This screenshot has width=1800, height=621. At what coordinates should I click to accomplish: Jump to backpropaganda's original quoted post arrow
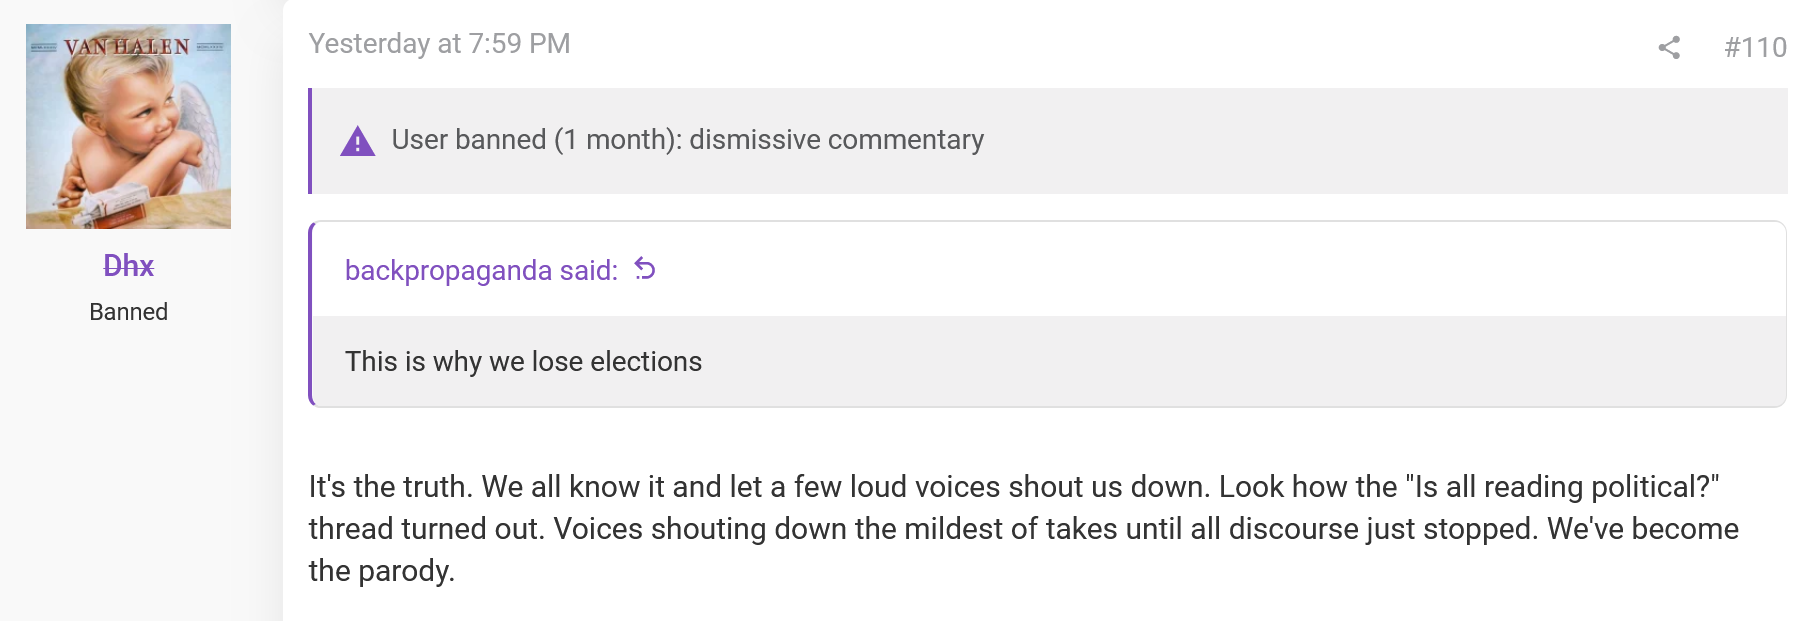[645, 269]
